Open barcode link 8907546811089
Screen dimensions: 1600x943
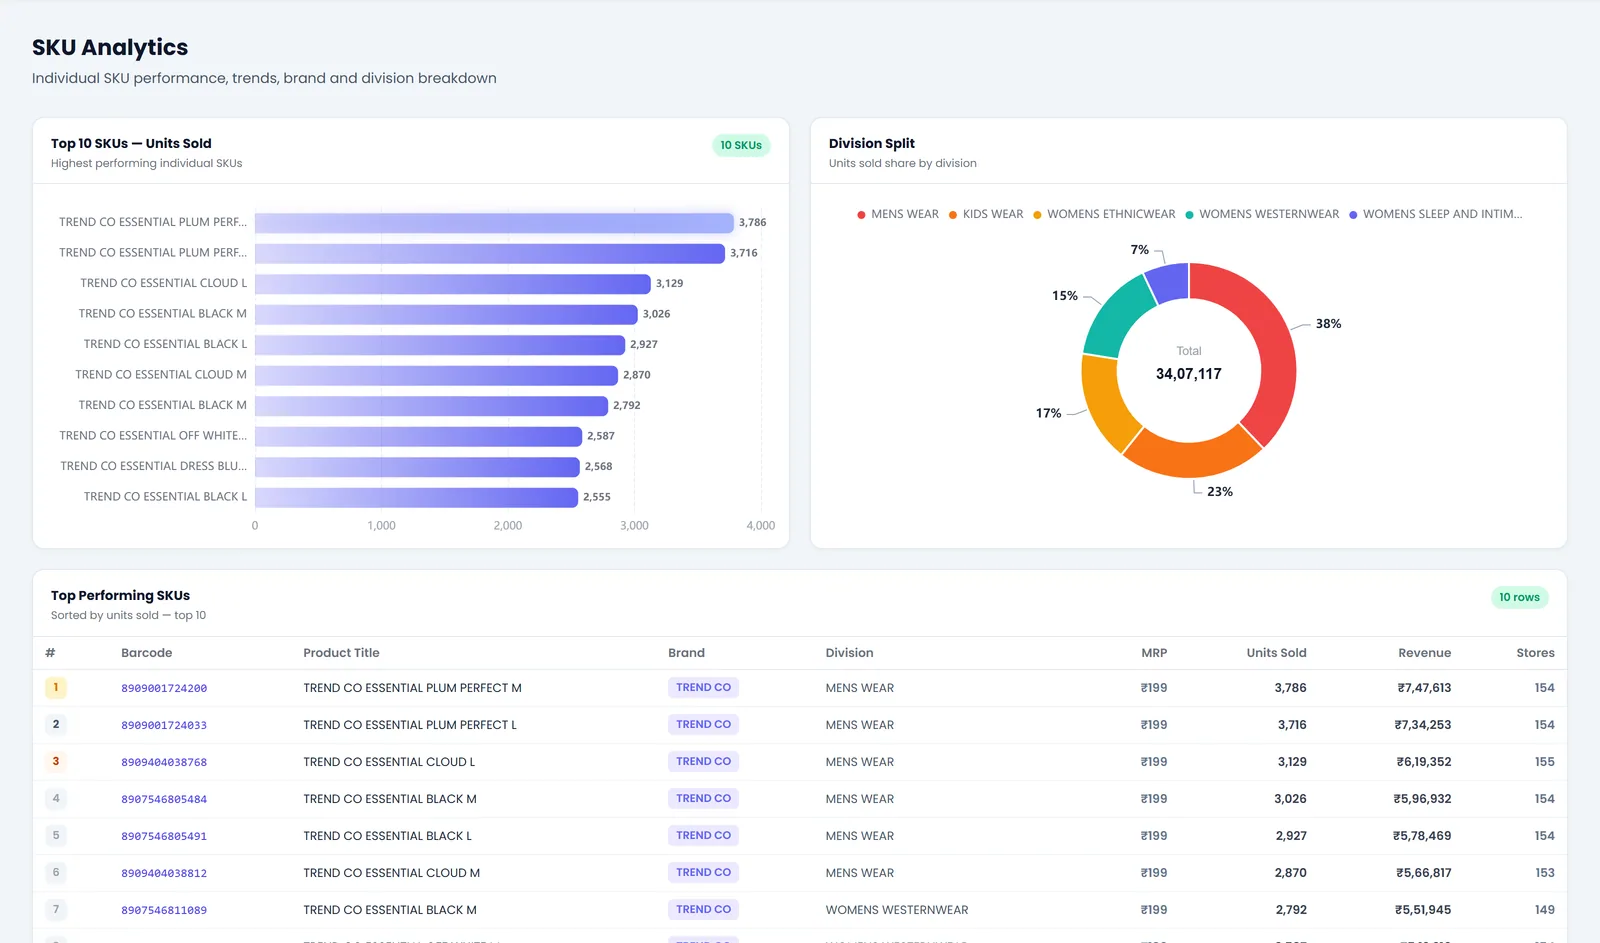(x=164, y=910)
